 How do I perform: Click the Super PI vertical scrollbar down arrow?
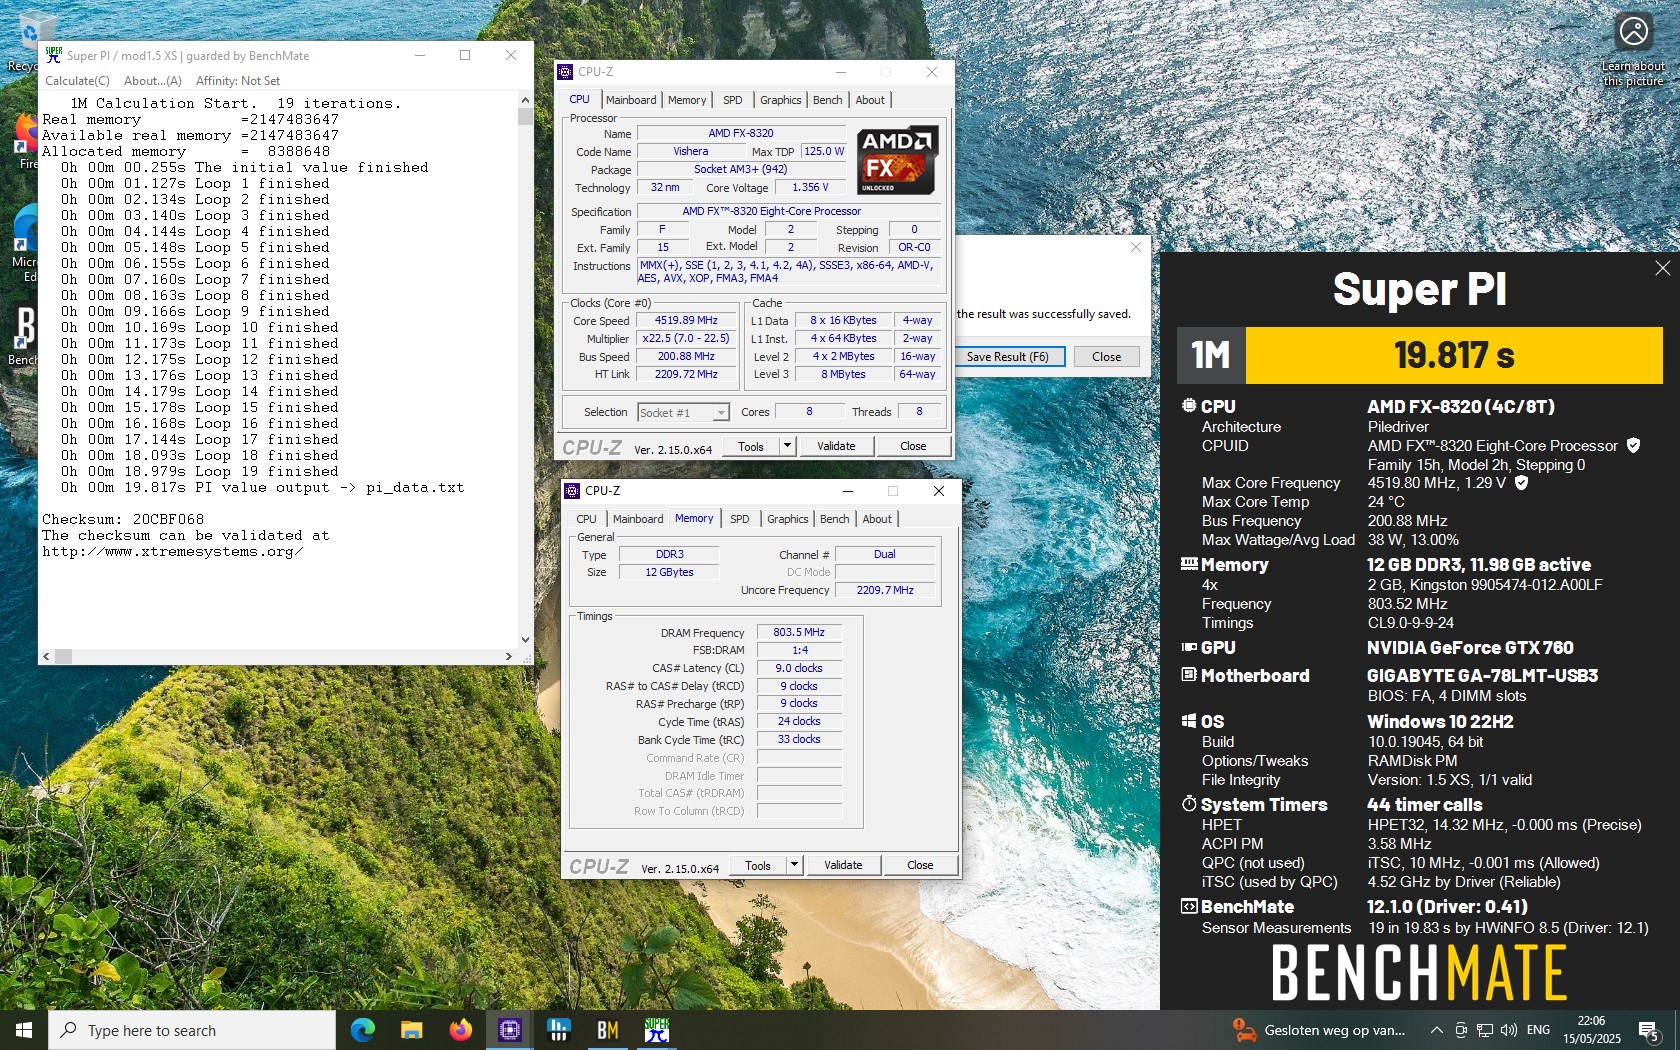pos(525,640)
